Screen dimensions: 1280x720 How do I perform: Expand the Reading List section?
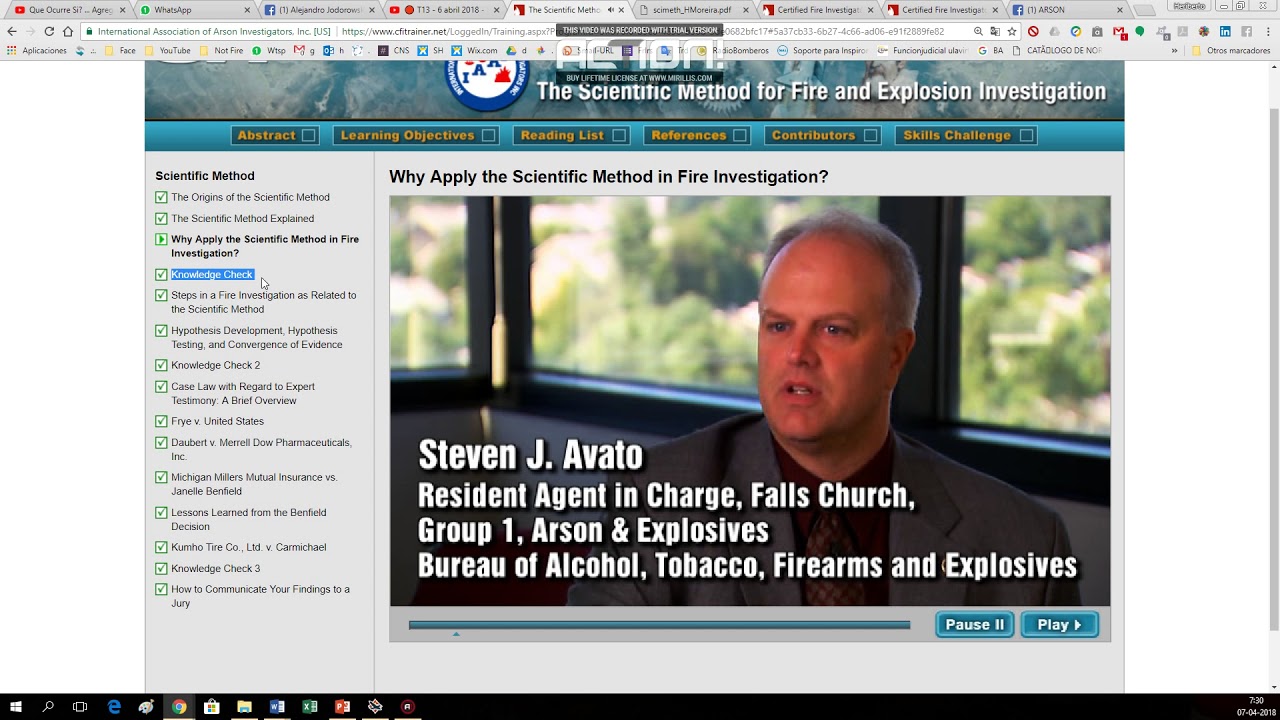click(x=572, y=135)
